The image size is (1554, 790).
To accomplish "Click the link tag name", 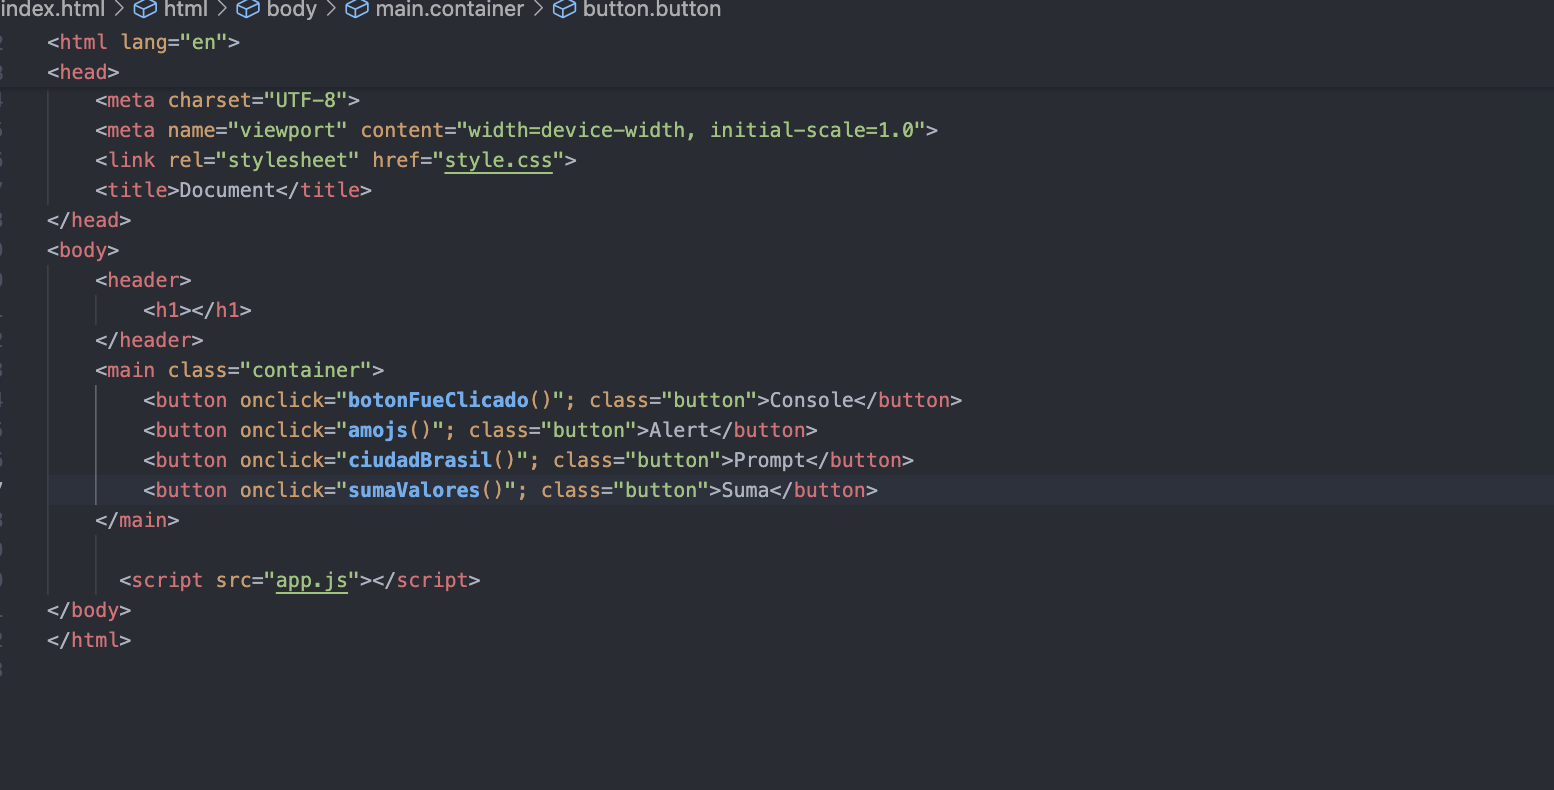I will (x=131, y=160).
